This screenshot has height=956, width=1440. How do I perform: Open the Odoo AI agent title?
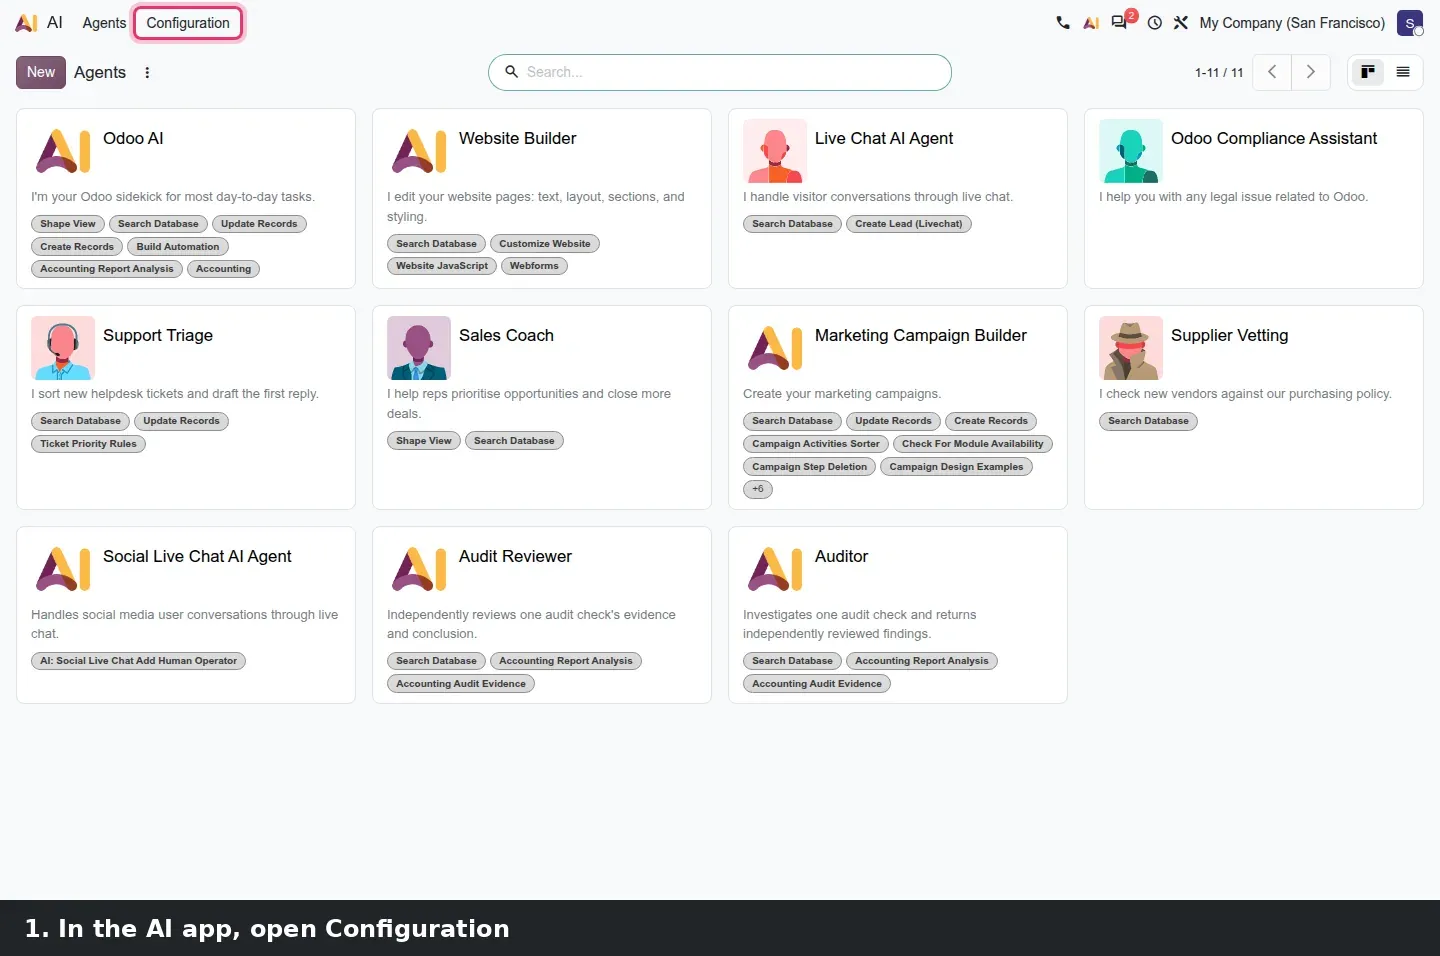pyautogui.click(x=133, y=138)
